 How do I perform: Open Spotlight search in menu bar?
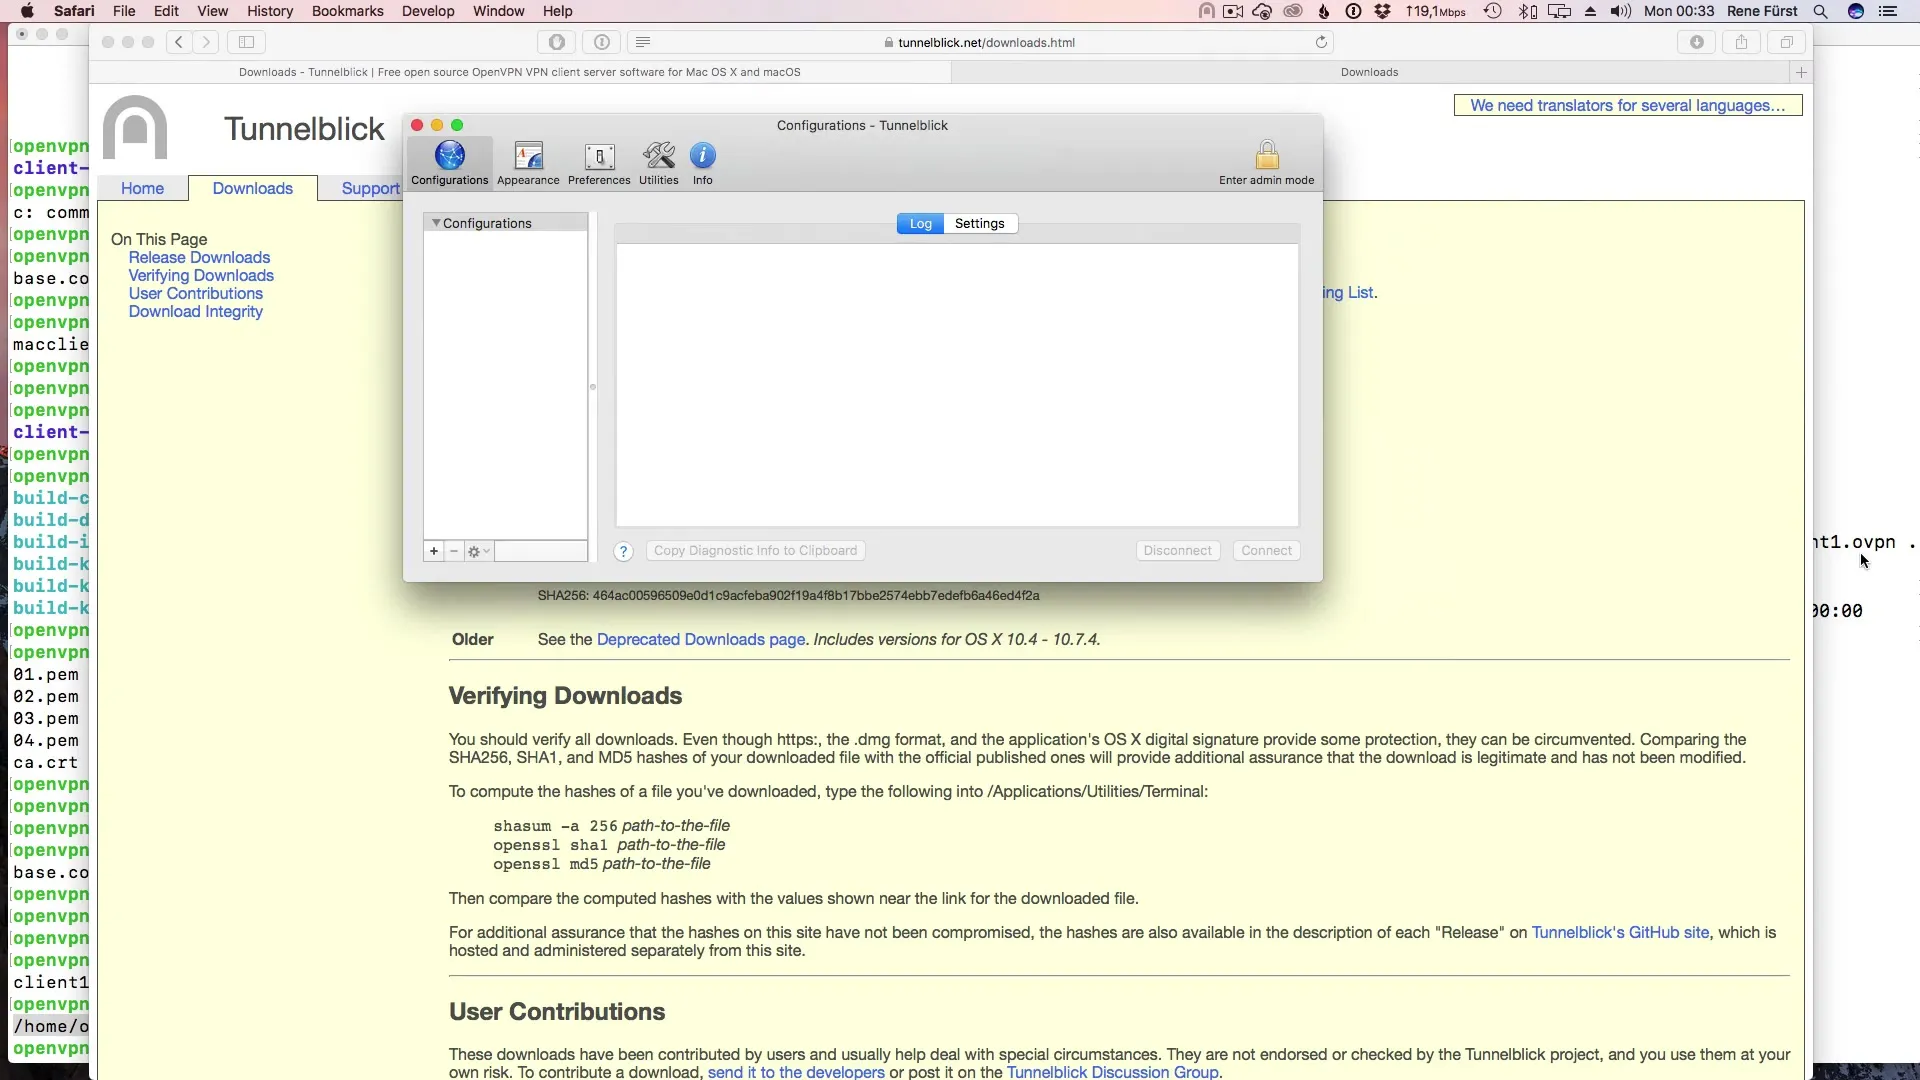(x=1821, y=11)
